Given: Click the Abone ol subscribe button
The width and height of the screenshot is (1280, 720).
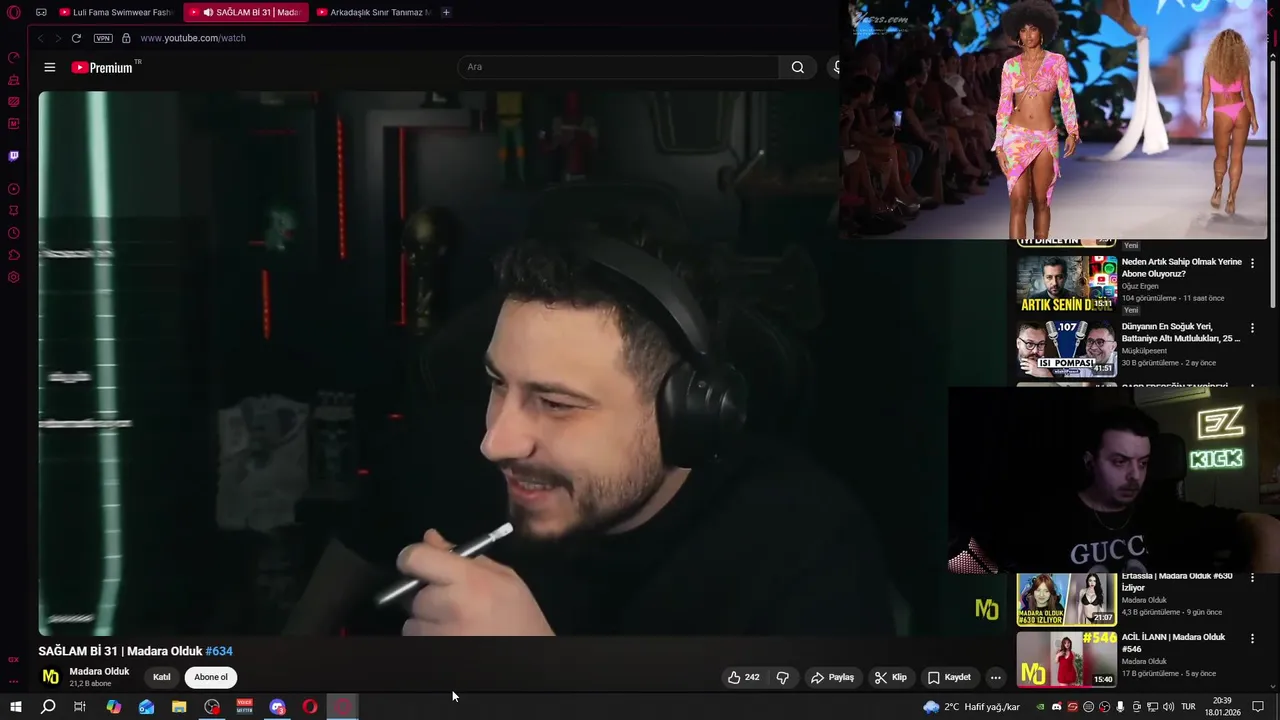Looking at the screenshot, I should click(x=210, y=677).
